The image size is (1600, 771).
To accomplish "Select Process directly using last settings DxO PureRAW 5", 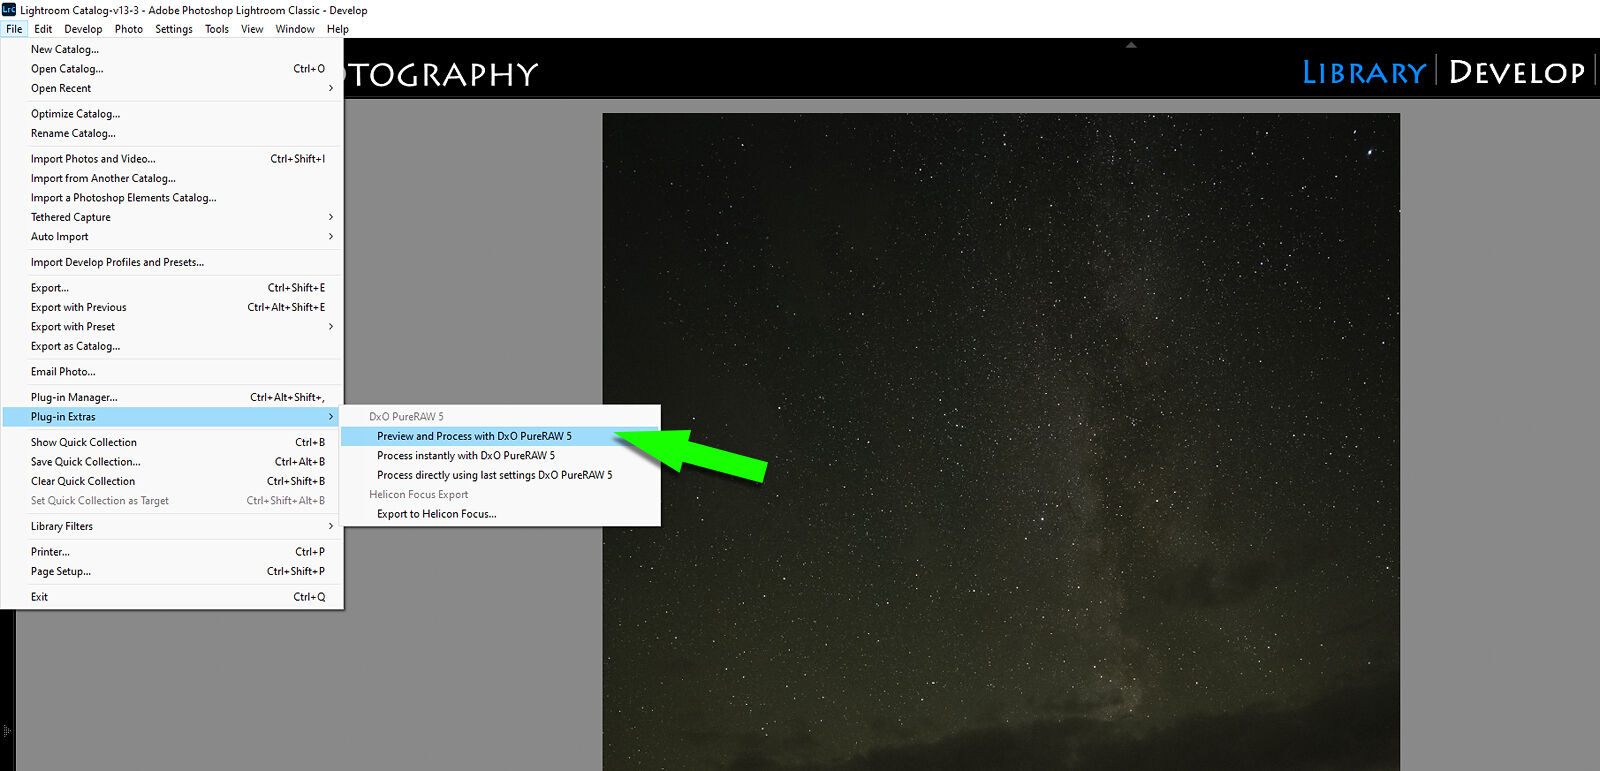I will (500, 475).
